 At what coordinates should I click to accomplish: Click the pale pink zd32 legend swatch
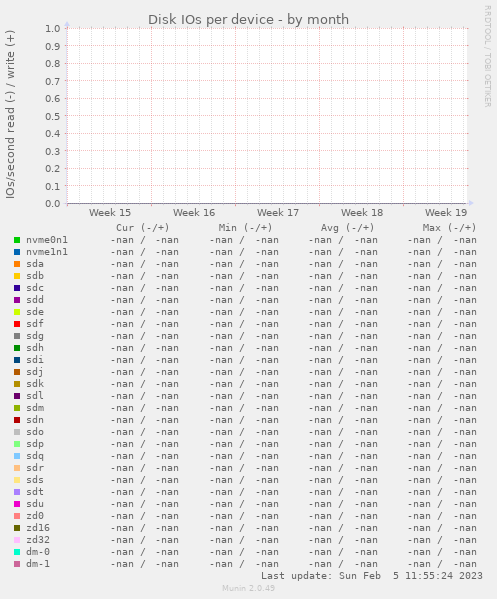click(x=17, y=540)
